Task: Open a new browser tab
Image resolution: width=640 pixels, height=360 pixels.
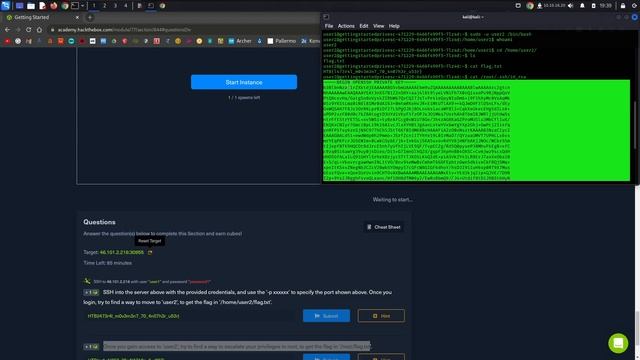Action: point(90,18)
